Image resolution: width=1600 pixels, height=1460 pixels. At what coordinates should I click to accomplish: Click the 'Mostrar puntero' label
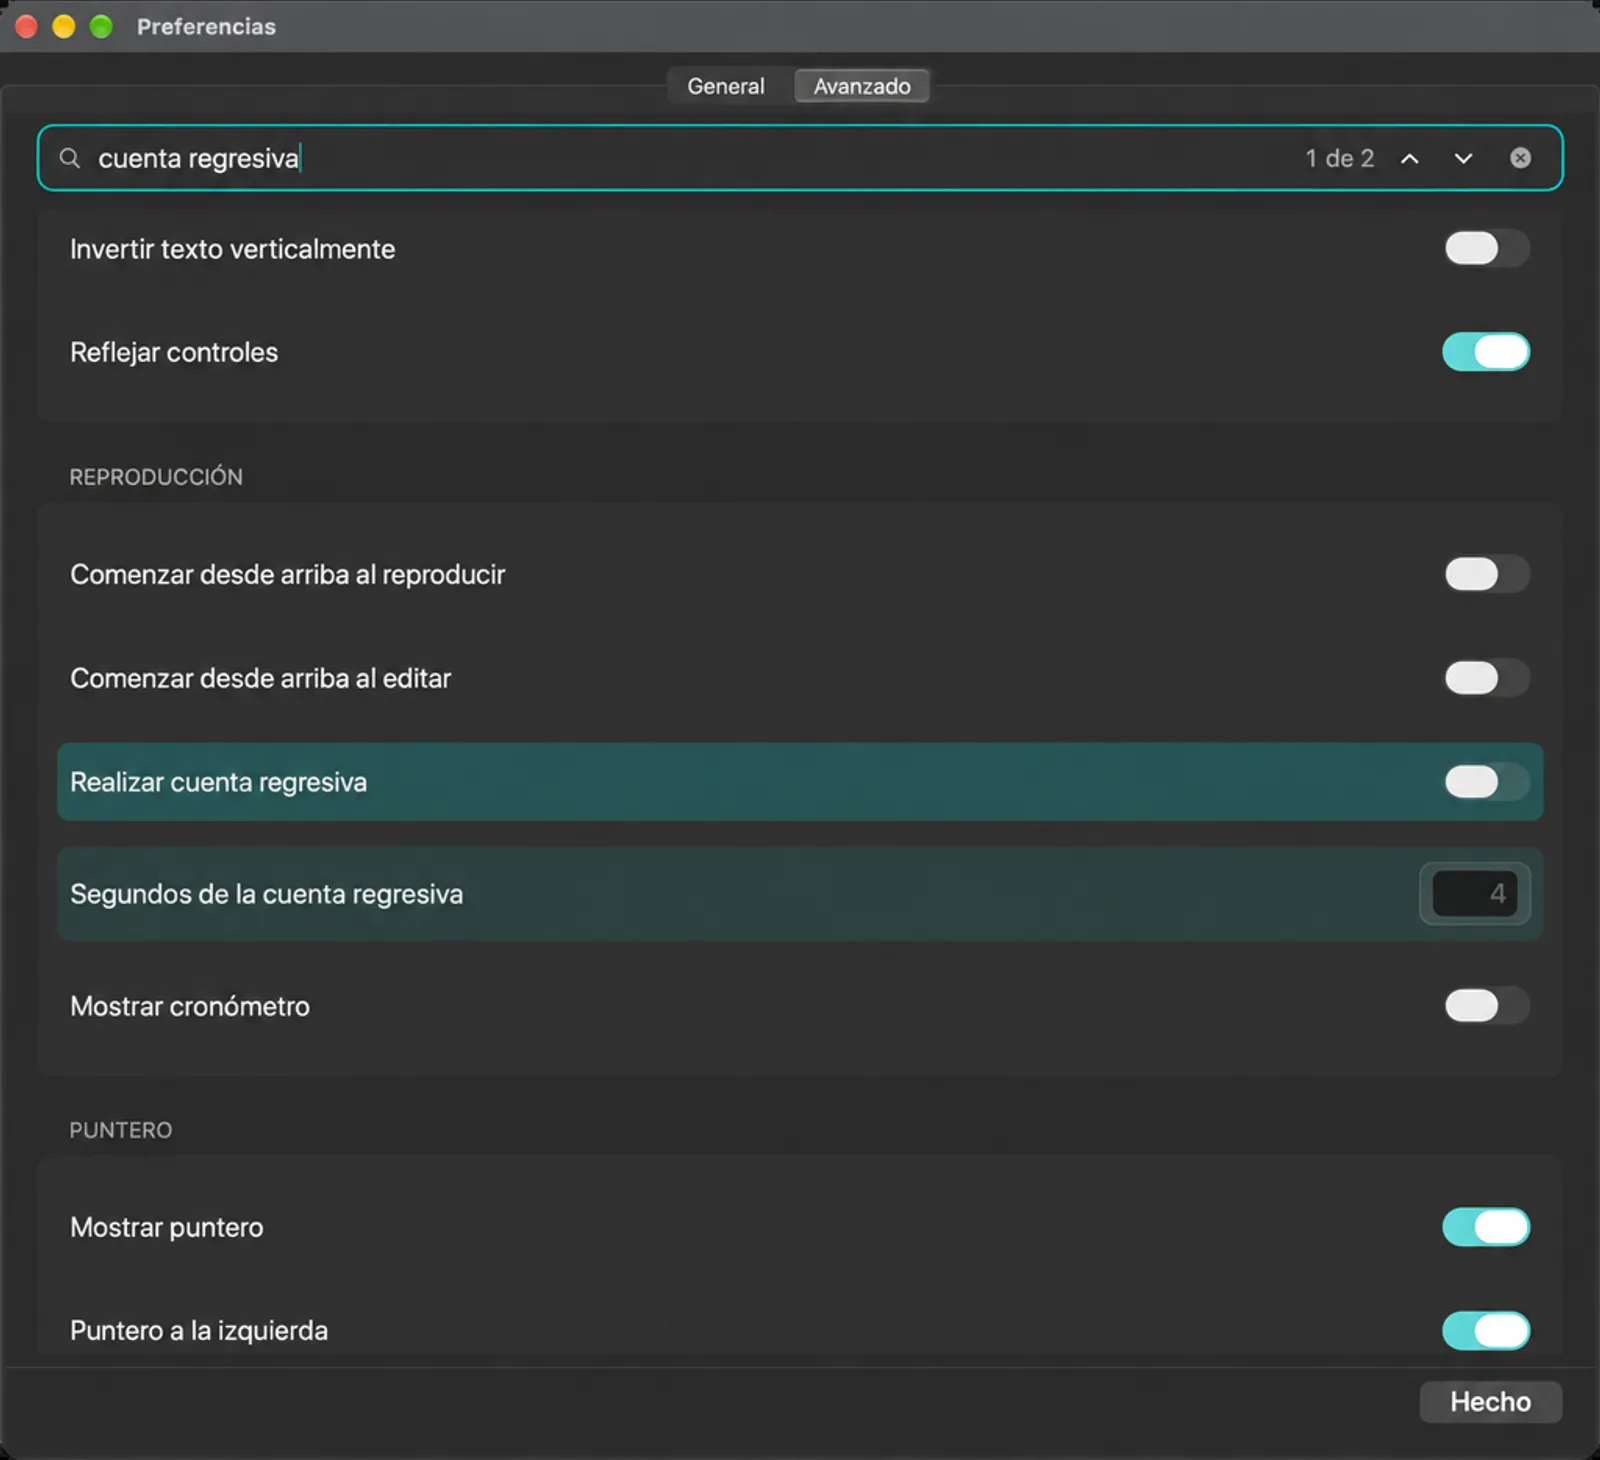coord(167,1227)
